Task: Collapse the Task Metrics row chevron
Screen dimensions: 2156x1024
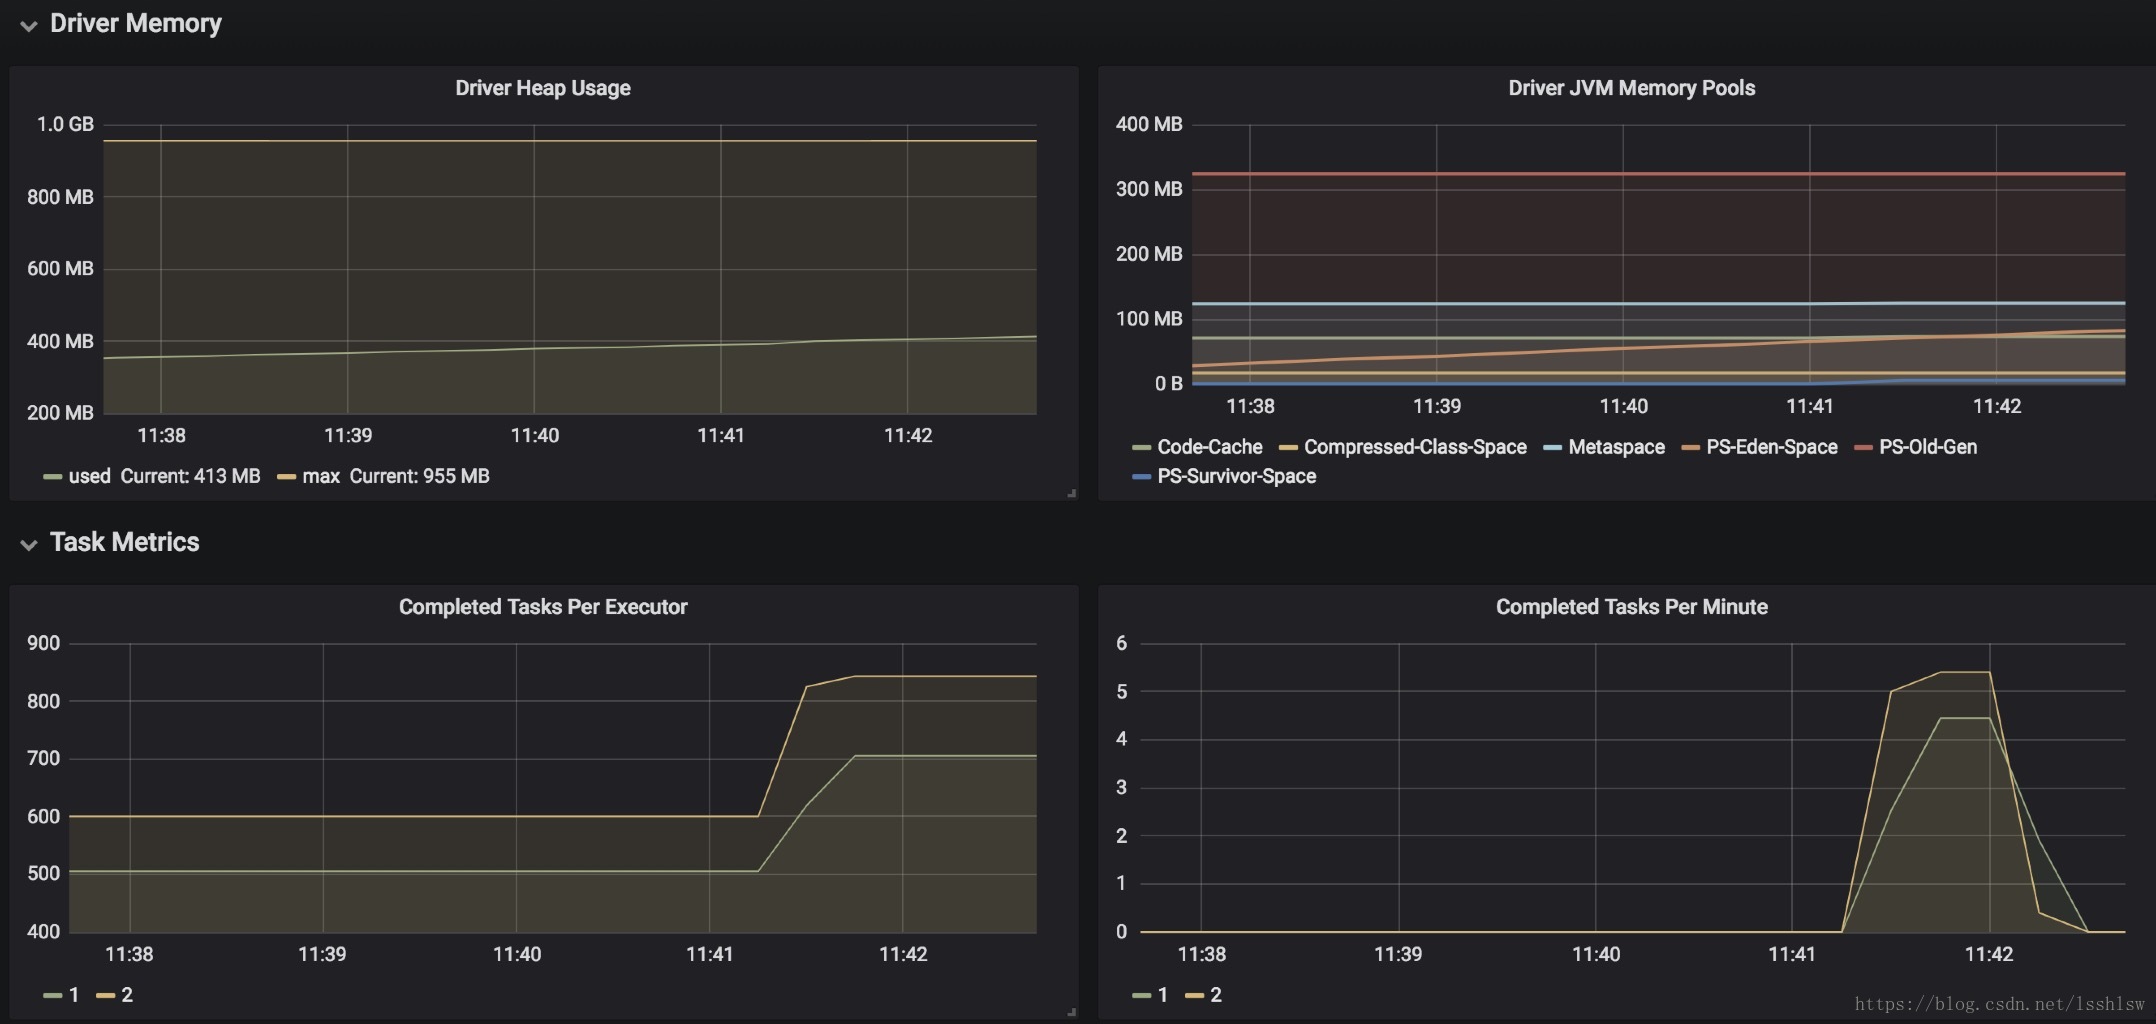Action: [29, 545]
